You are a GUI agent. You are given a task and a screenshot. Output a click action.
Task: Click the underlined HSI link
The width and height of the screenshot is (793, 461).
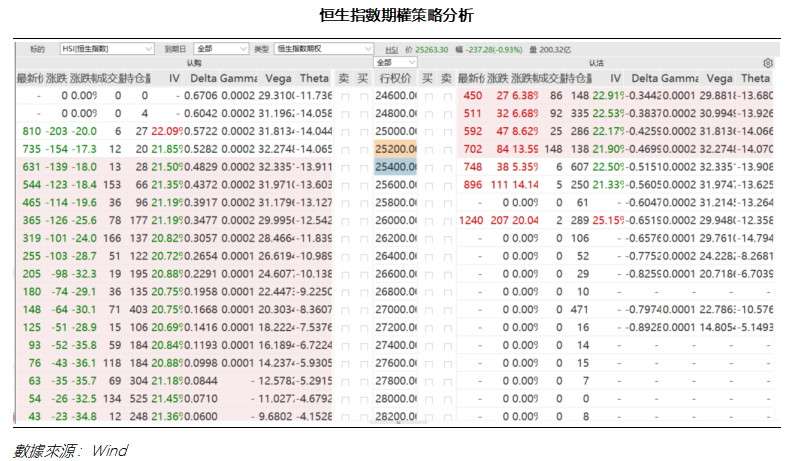tap(391, 50)
